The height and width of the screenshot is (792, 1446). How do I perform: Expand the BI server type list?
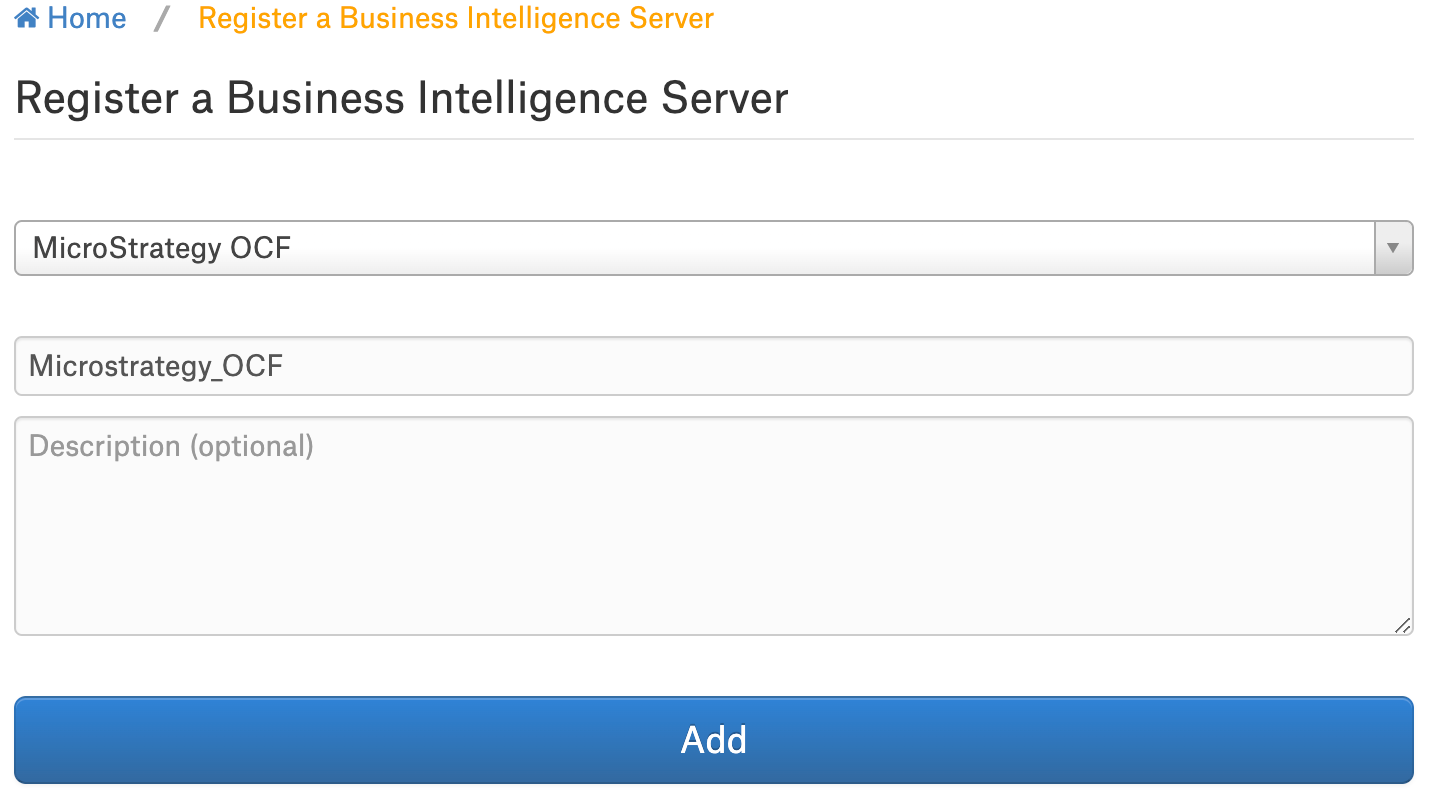714,248
